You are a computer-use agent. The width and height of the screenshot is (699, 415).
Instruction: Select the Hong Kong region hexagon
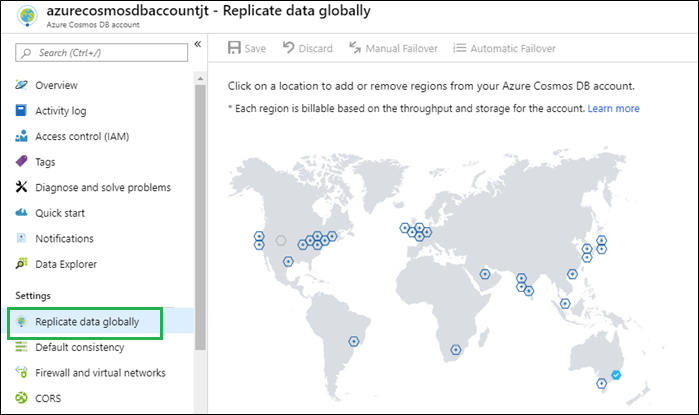572,274
